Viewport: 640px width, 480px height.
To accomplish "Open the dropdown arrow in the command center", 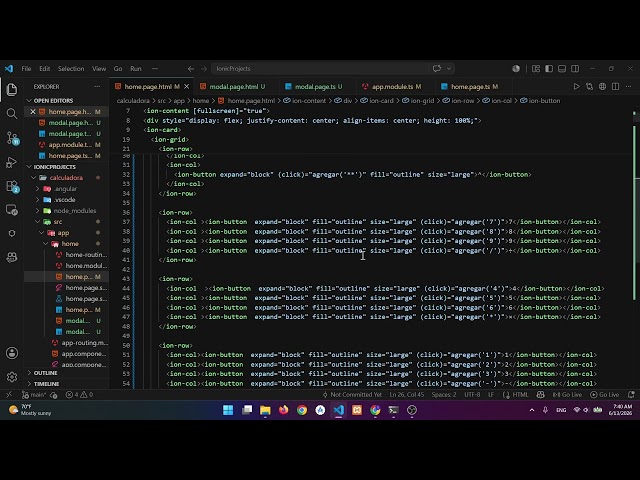I will tap(449, 69).
